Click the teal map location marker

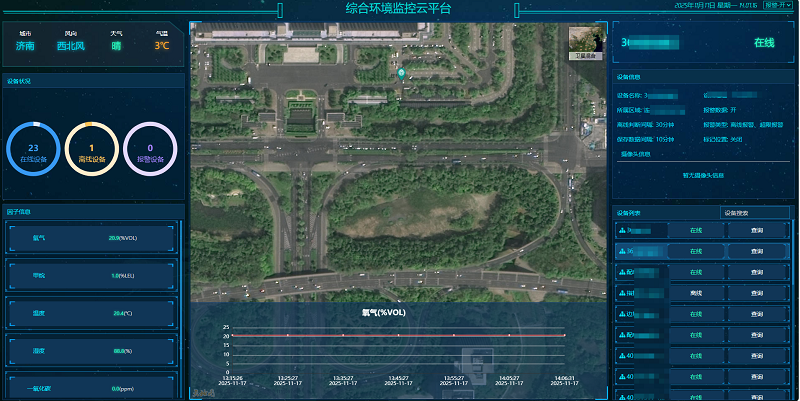tap(401, 73)
